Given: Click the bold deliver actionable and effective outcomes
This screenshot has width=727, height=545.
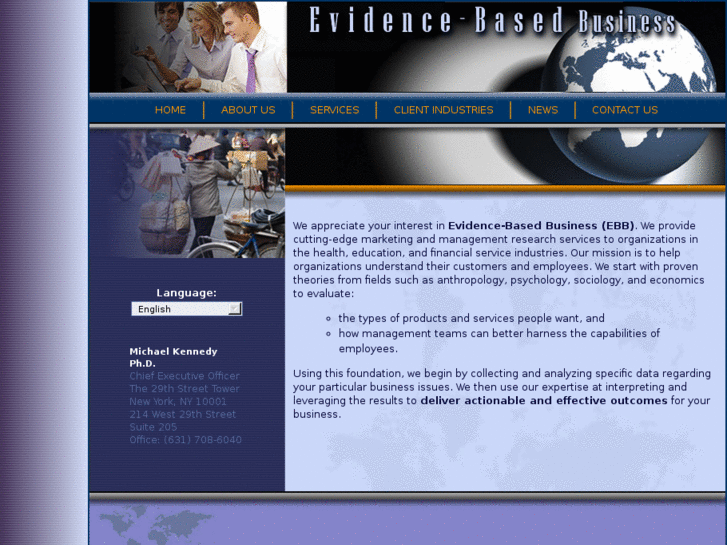Looking at the screenshot, I should click(544, 401).
